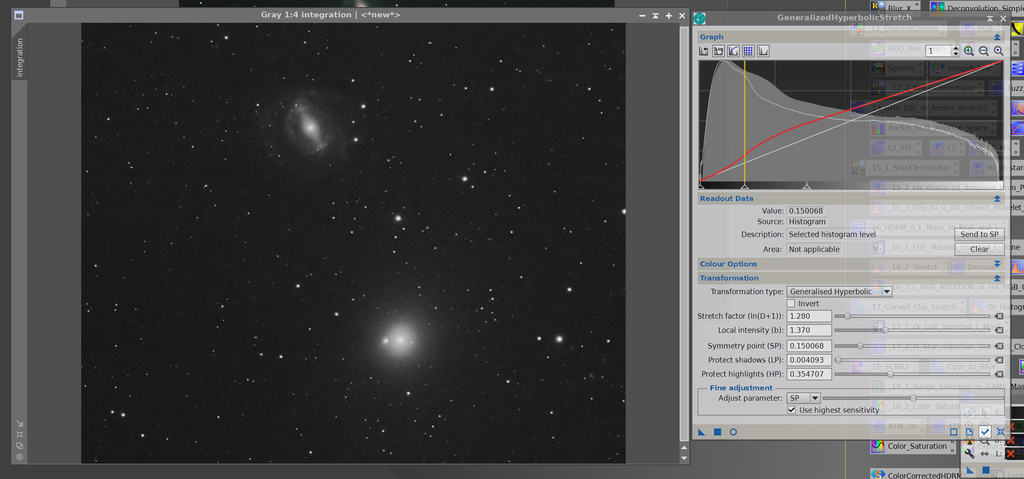Click the reset cross-arrows icon at GHS bottom right
This screenshot has width=1024, height=479.
click(1000, 432)
